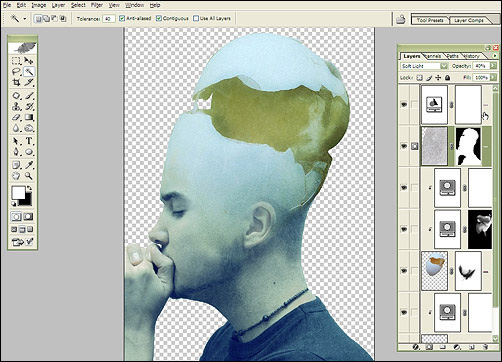Select the Brush tool
Image resolution: width=502 pixels, height=362 pixels.
pyautogui.click(x=29, y=96)
